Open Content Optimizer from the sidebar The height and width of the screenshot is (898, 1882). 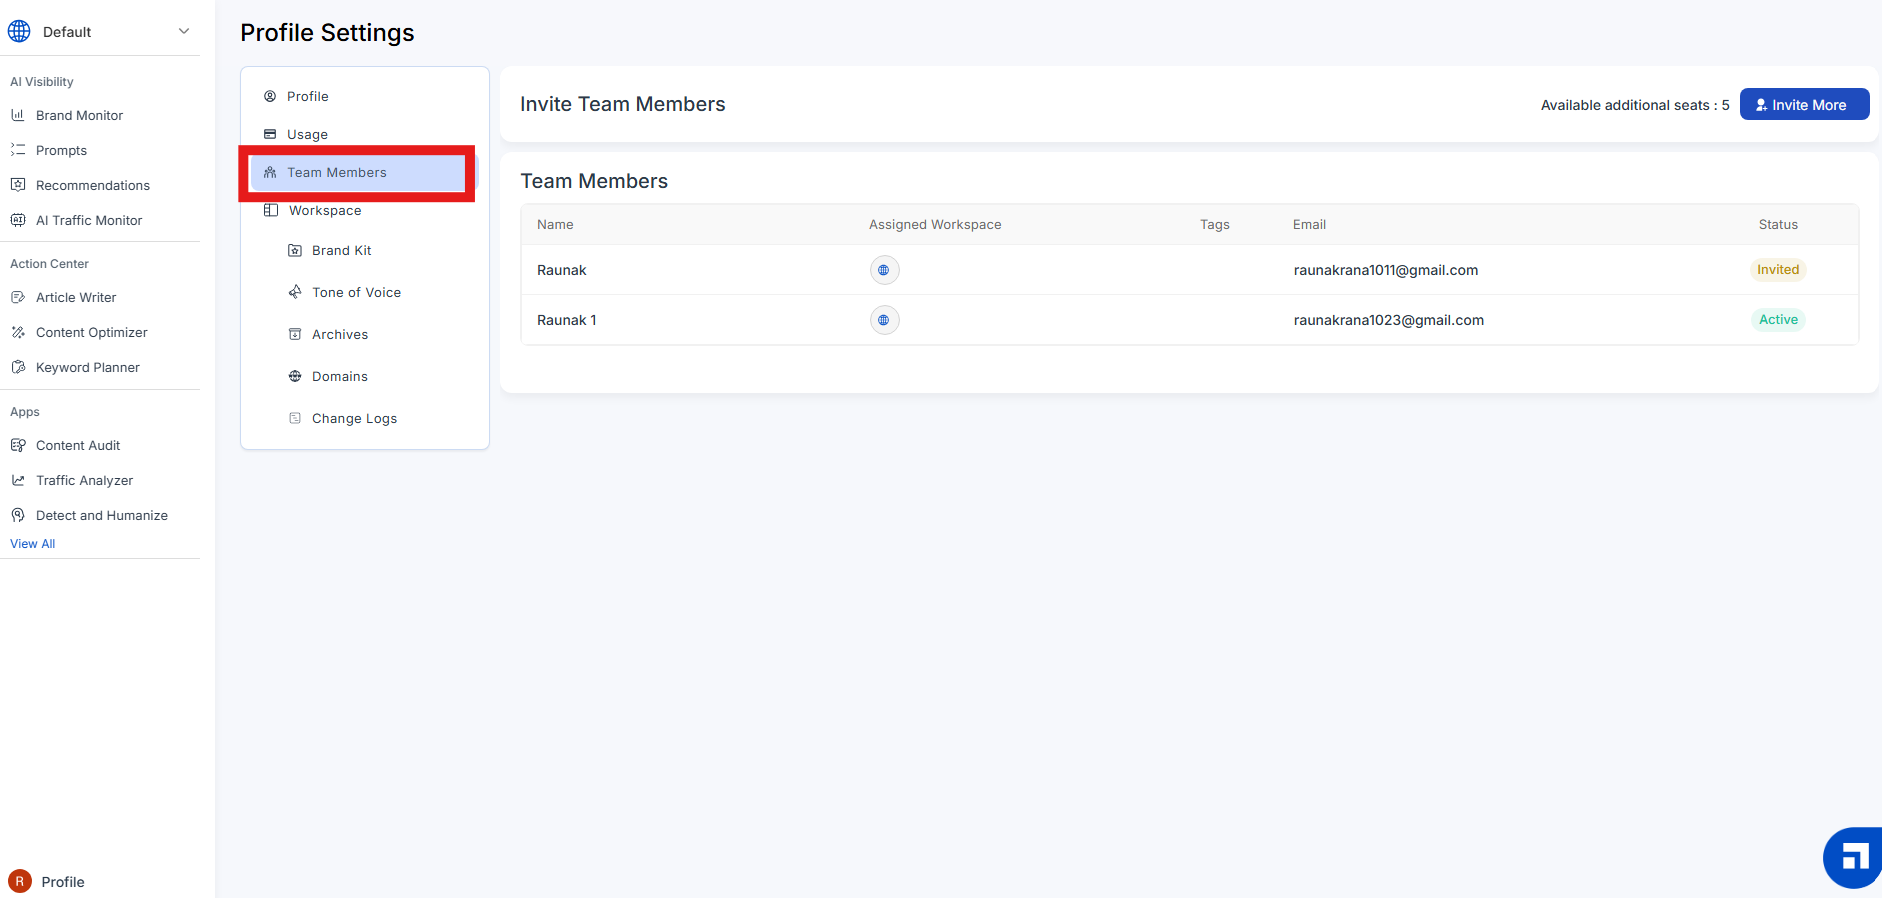coord(91,332)
